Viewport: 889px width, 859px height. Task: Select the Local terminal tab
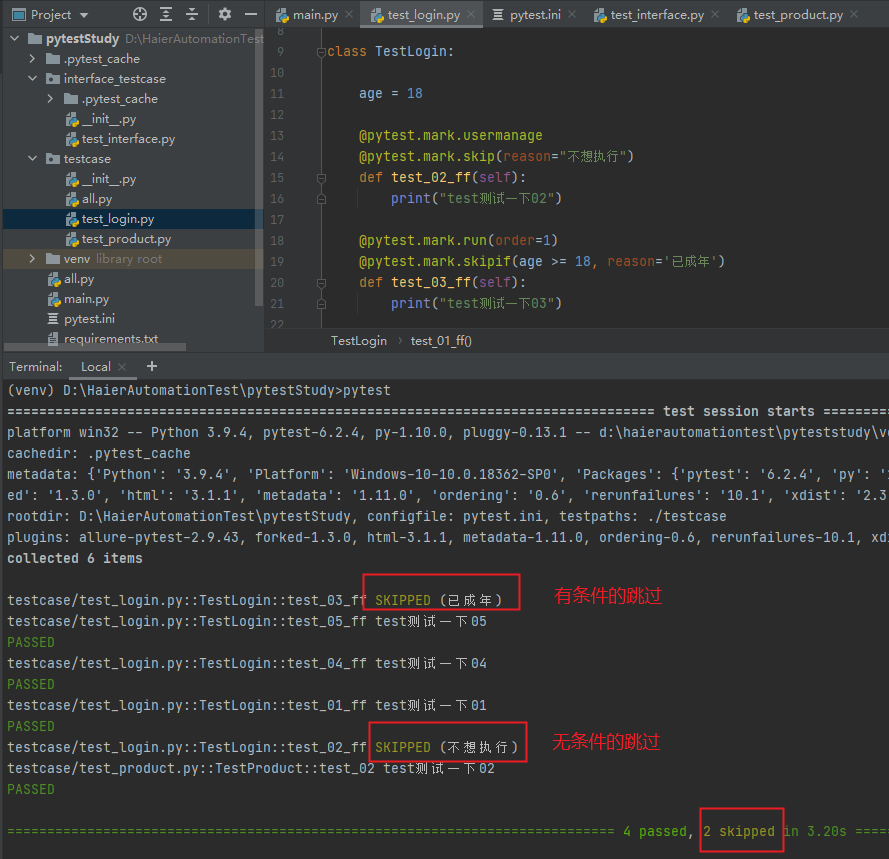coord(95,367)
